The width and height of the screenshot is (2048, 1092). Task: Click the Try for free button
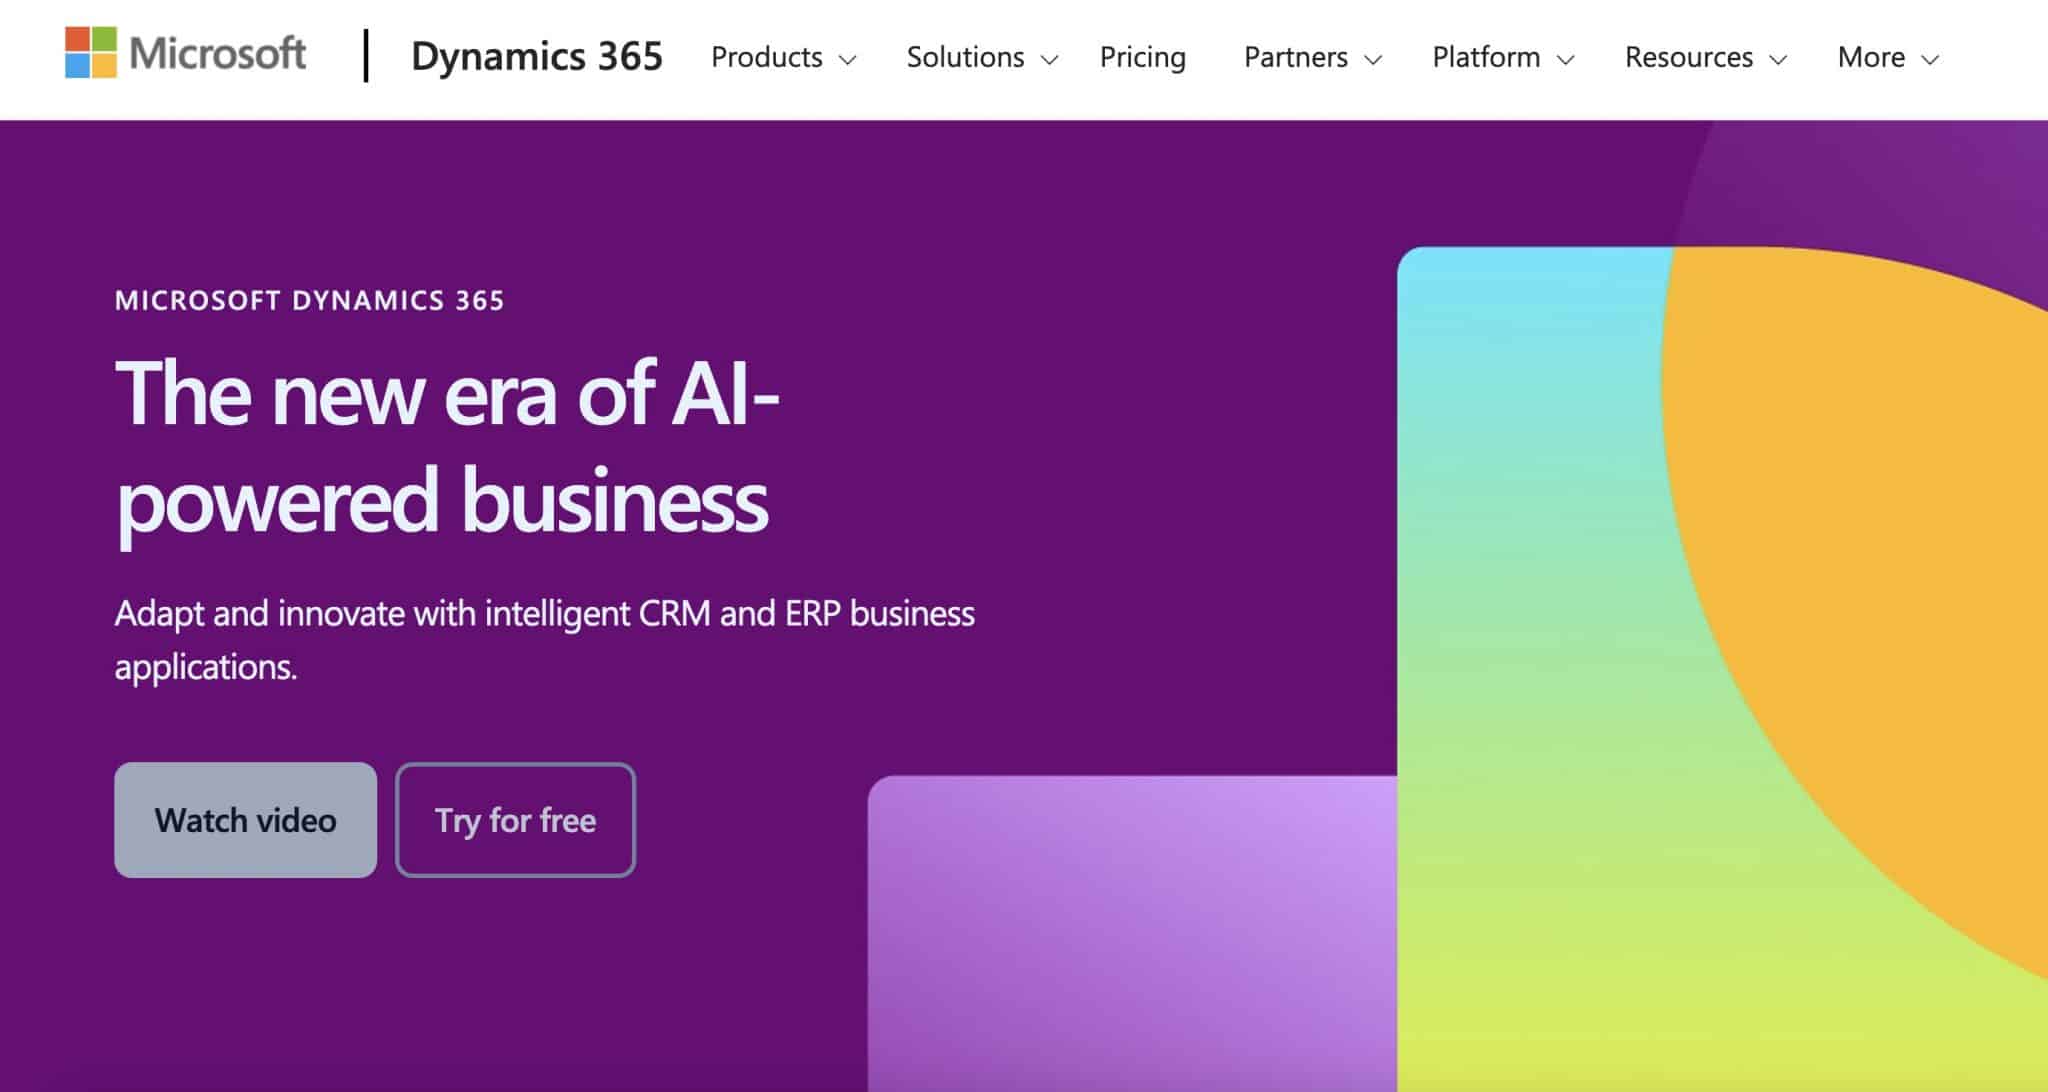(514, 820)
